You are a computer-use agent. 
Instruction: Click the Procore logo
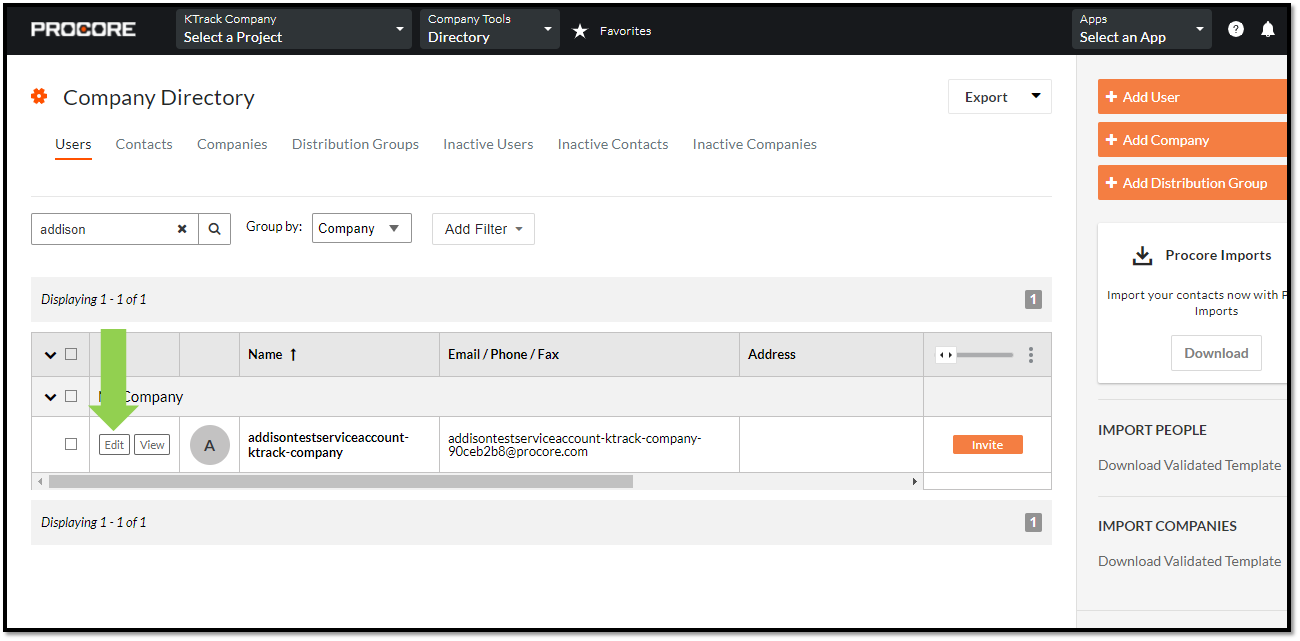[83, 29]
